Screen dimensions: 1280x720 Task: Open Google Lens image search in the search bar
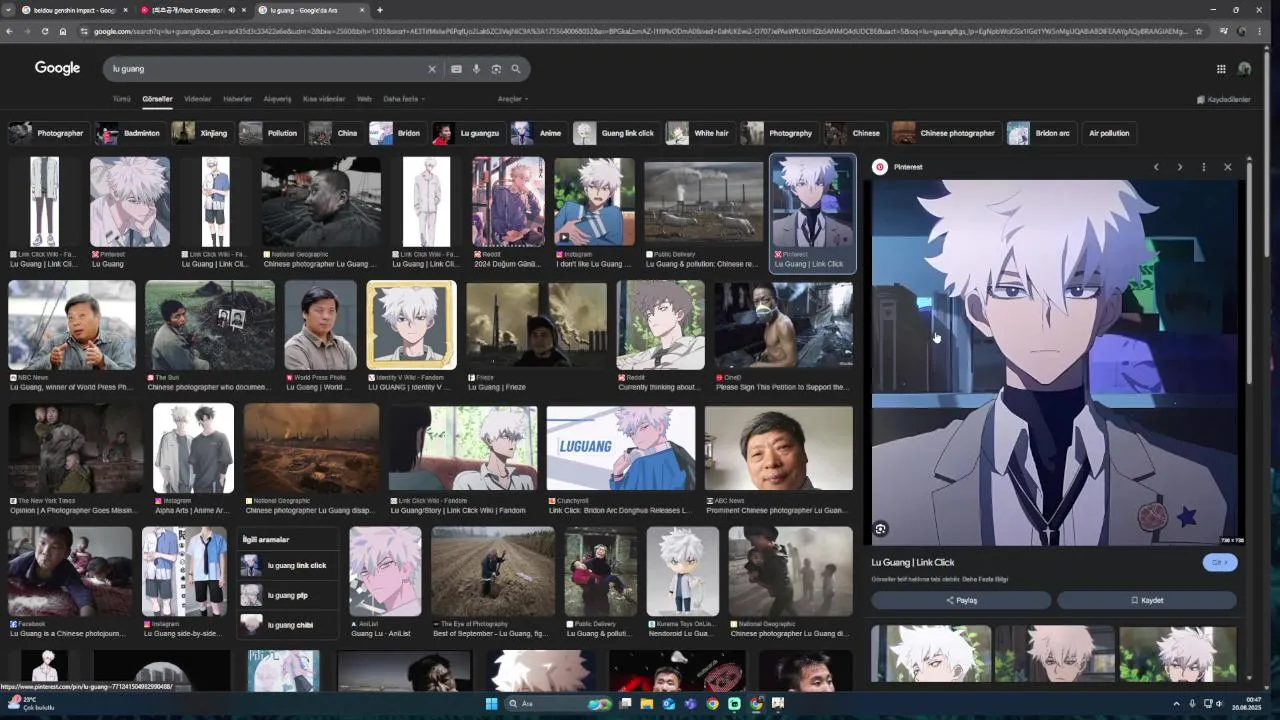(496, 69)
